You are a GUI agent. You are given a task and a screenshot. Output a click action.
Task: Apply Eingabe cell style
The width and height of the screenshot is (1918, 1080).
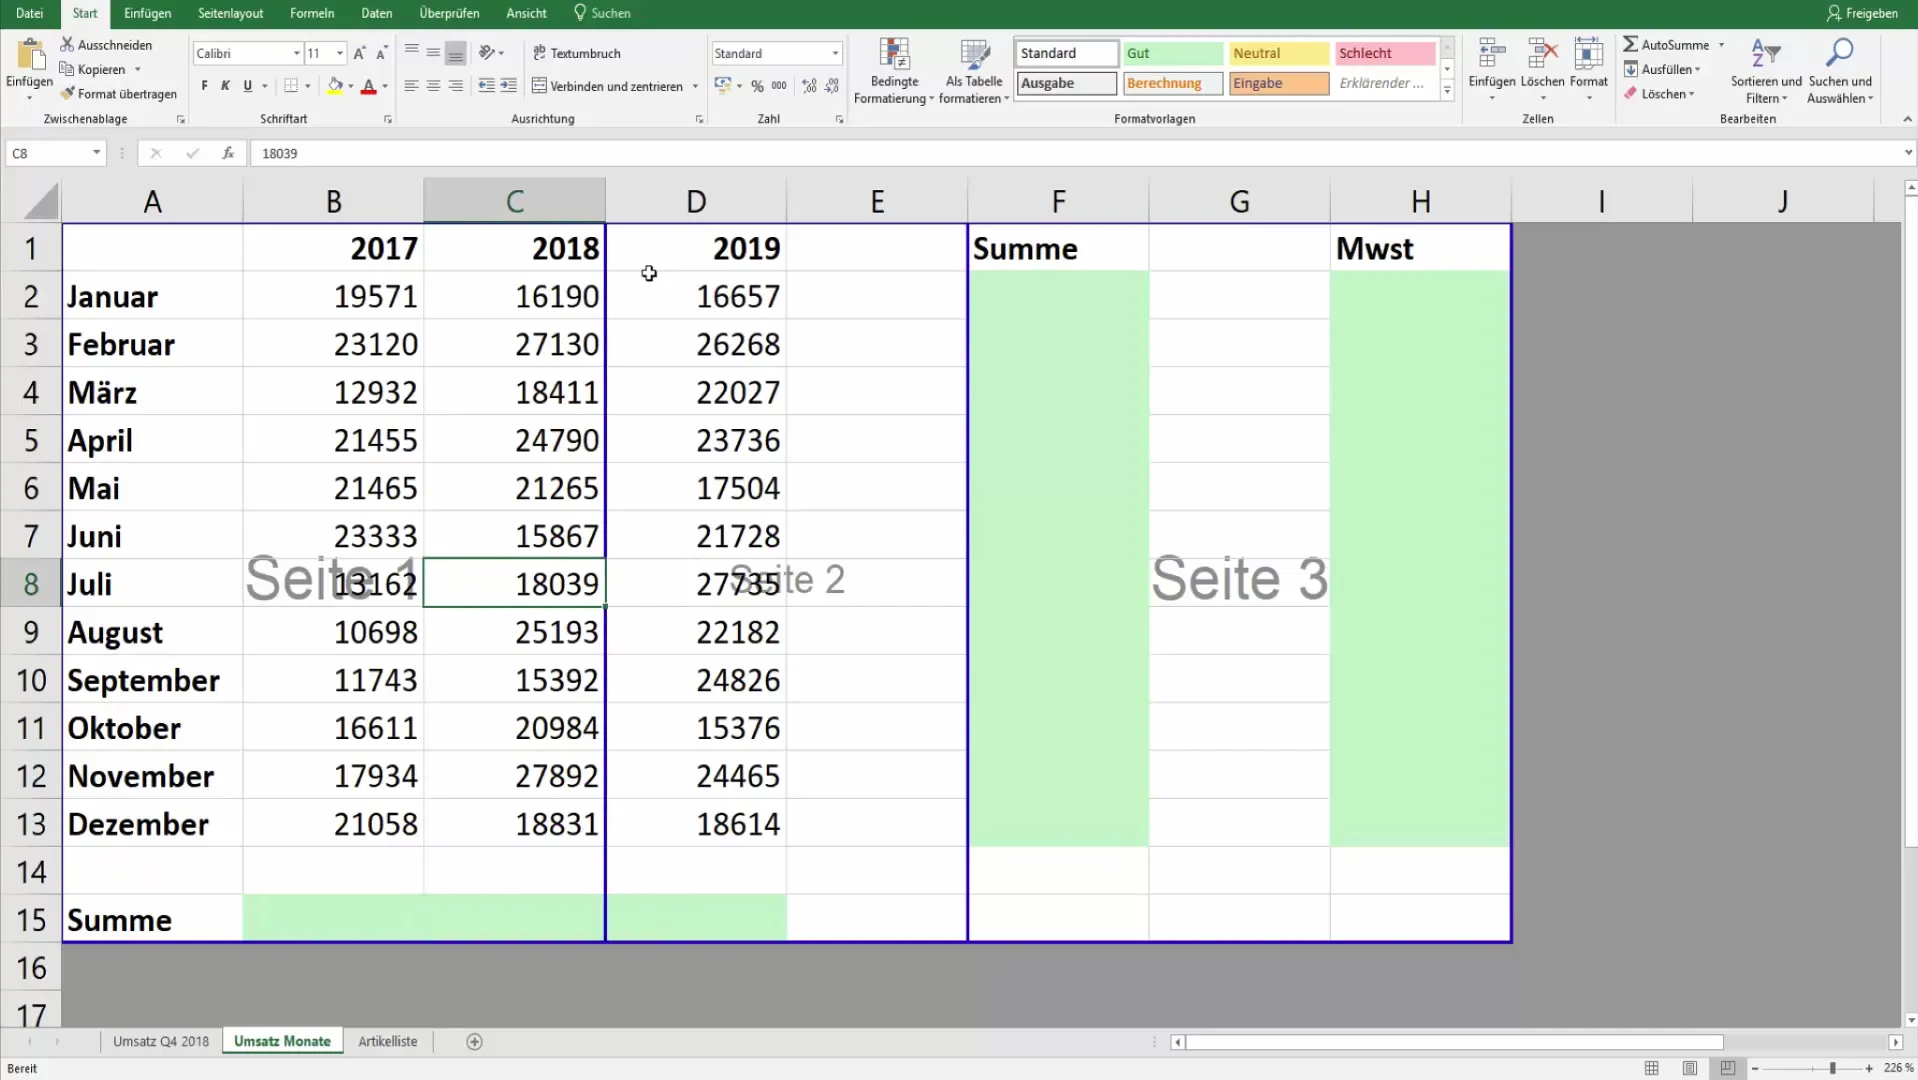(1278, 83)
